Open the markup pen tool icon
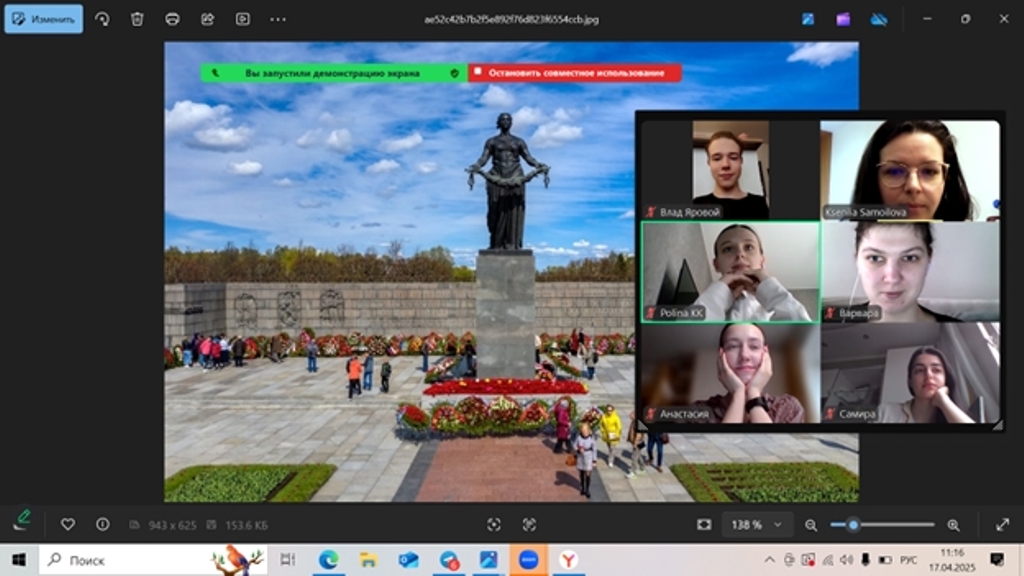1024x576 pixels. coord(22,519)
